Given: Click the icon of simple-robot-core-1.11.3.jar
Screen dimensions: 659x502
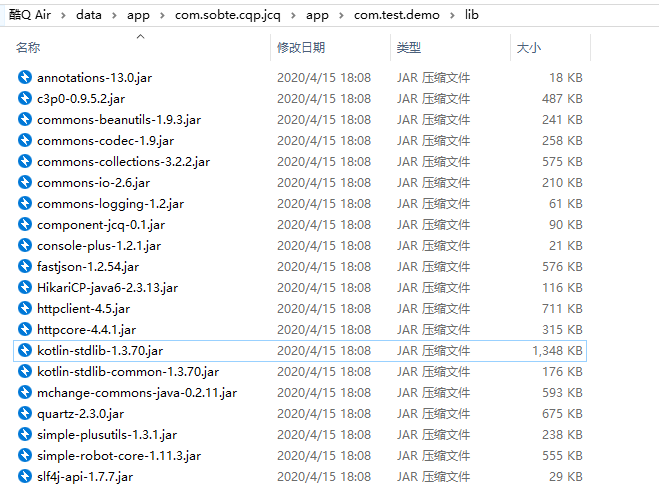Looking at the screenshot, I should click(x=25, y=456).
